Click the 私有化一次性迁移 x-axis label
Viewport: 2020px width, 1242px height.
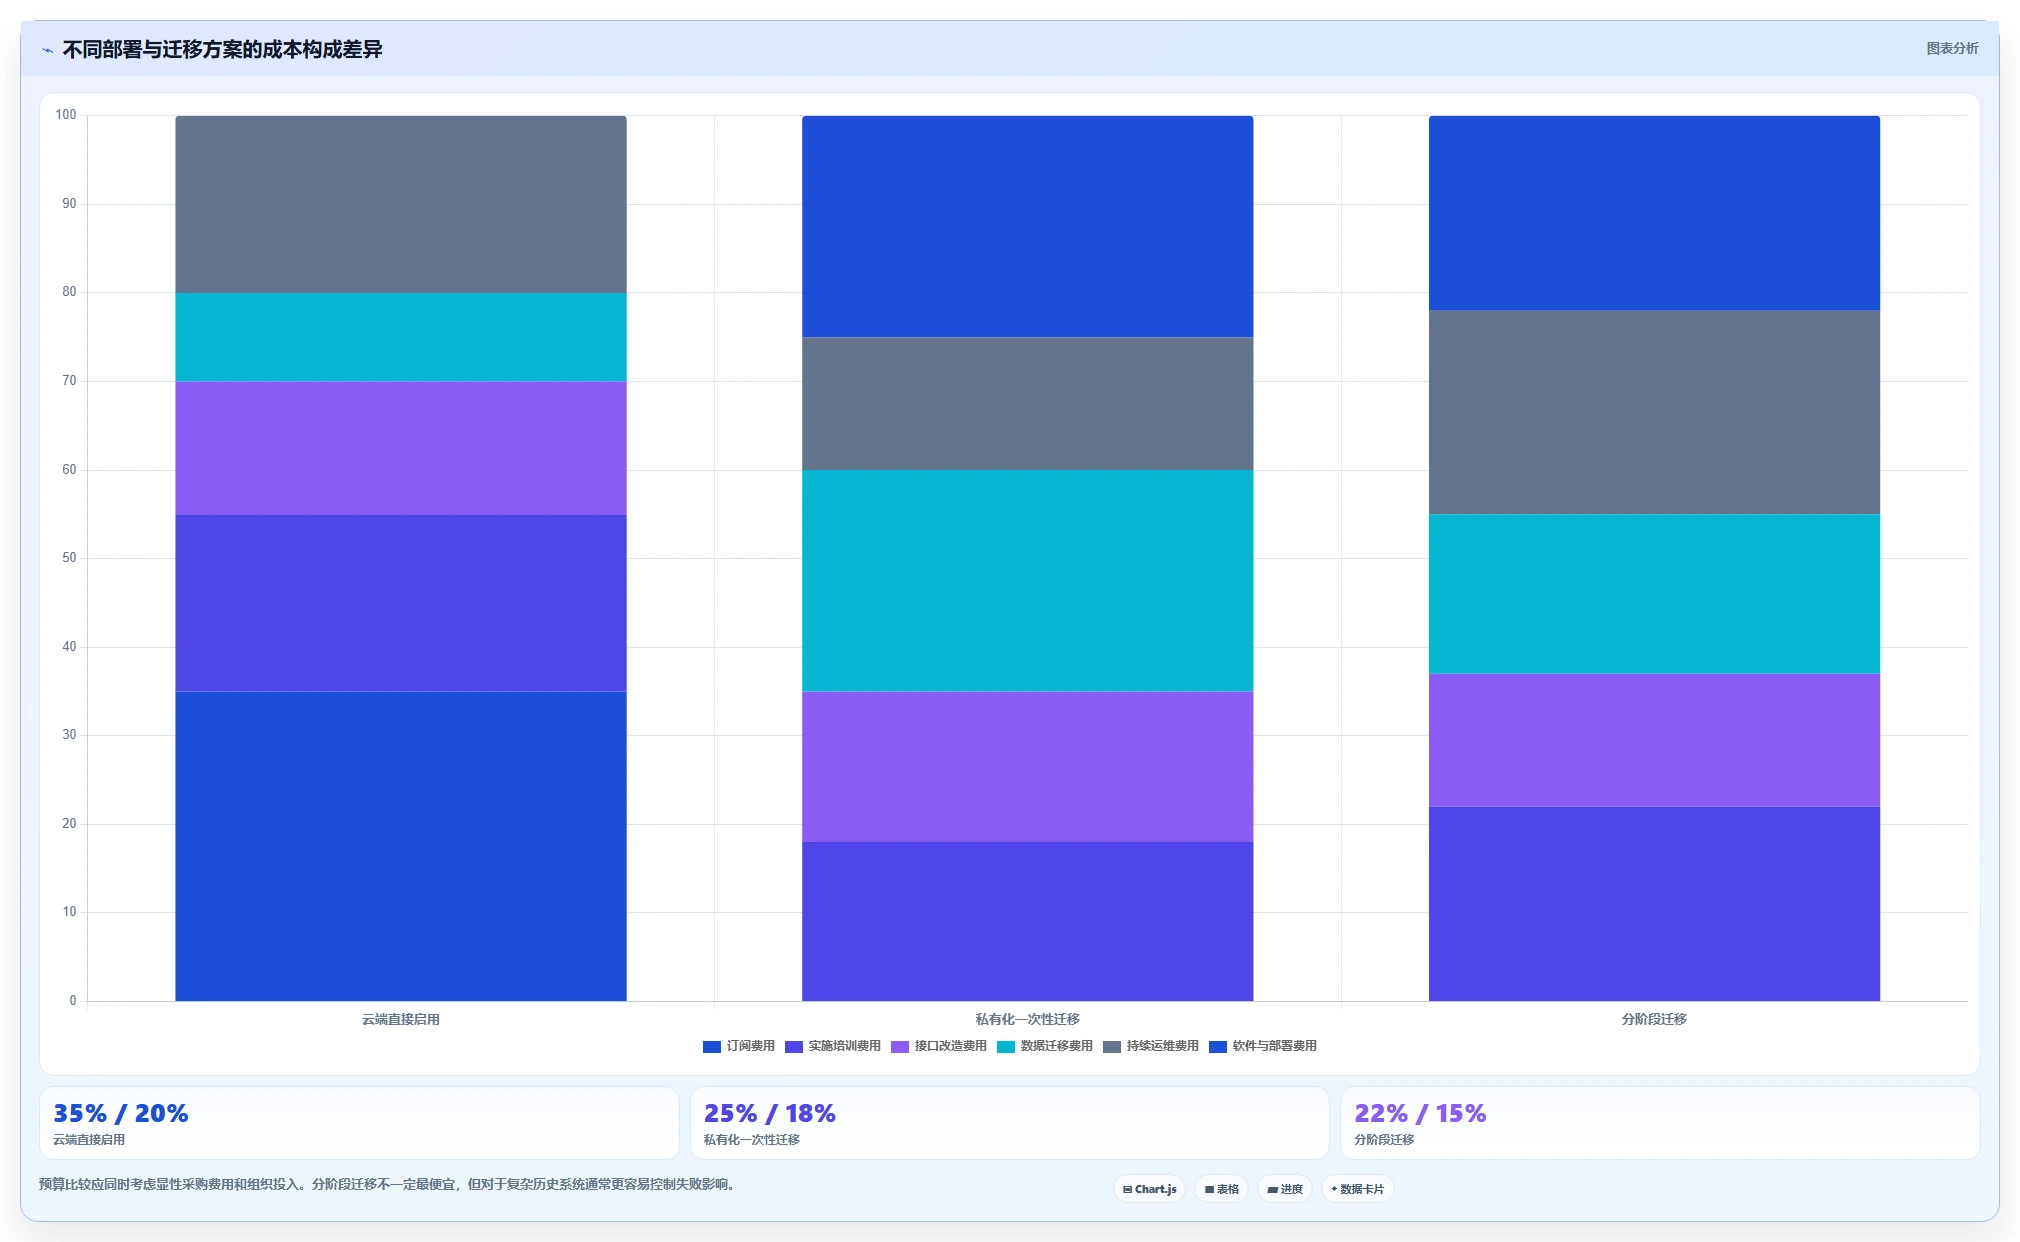1027,1019
